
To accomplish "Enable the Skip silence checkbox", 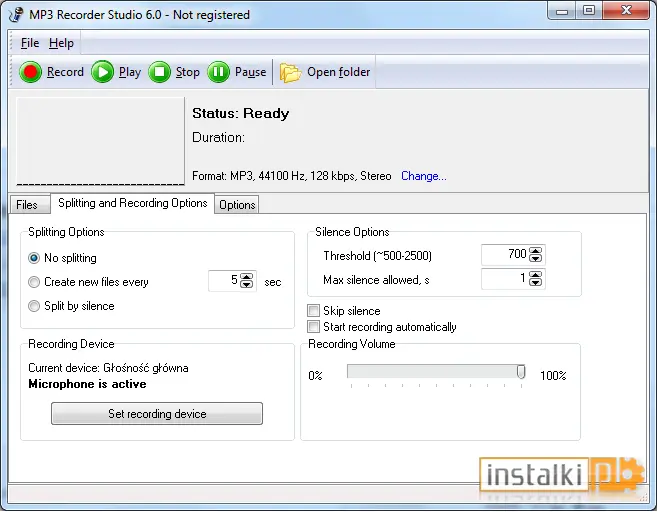I will (x=313, y=310).
